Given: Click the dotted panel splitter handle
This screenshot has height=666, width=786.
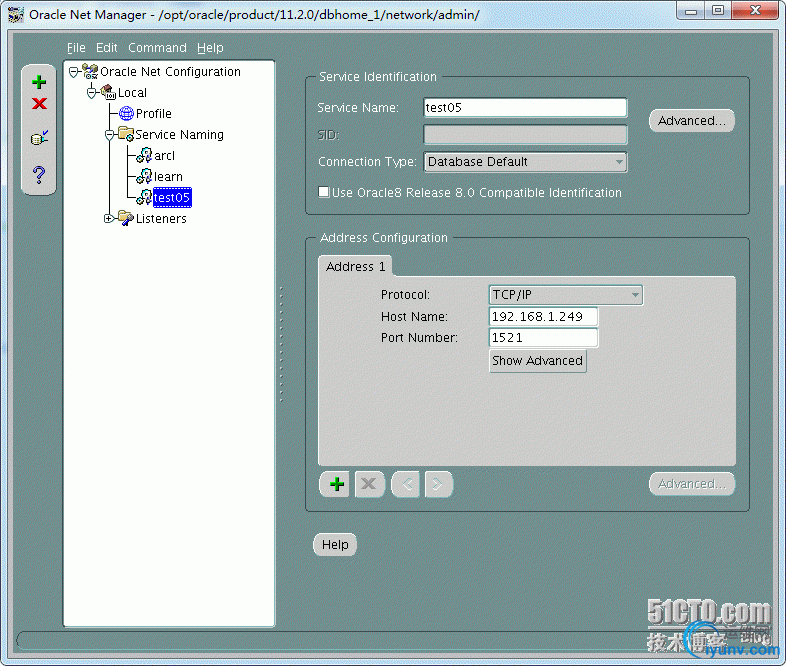Looking at the screenshot, I should [x=281, y=344].
